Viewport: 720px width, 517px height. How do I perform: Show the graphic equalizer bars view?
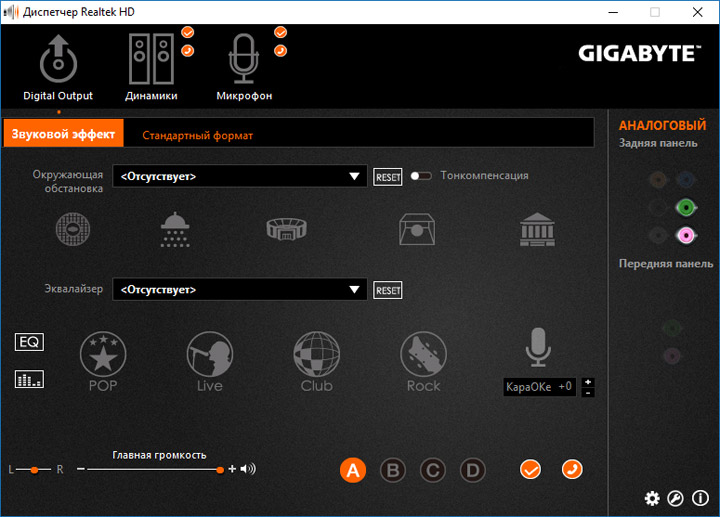(29, 379)
